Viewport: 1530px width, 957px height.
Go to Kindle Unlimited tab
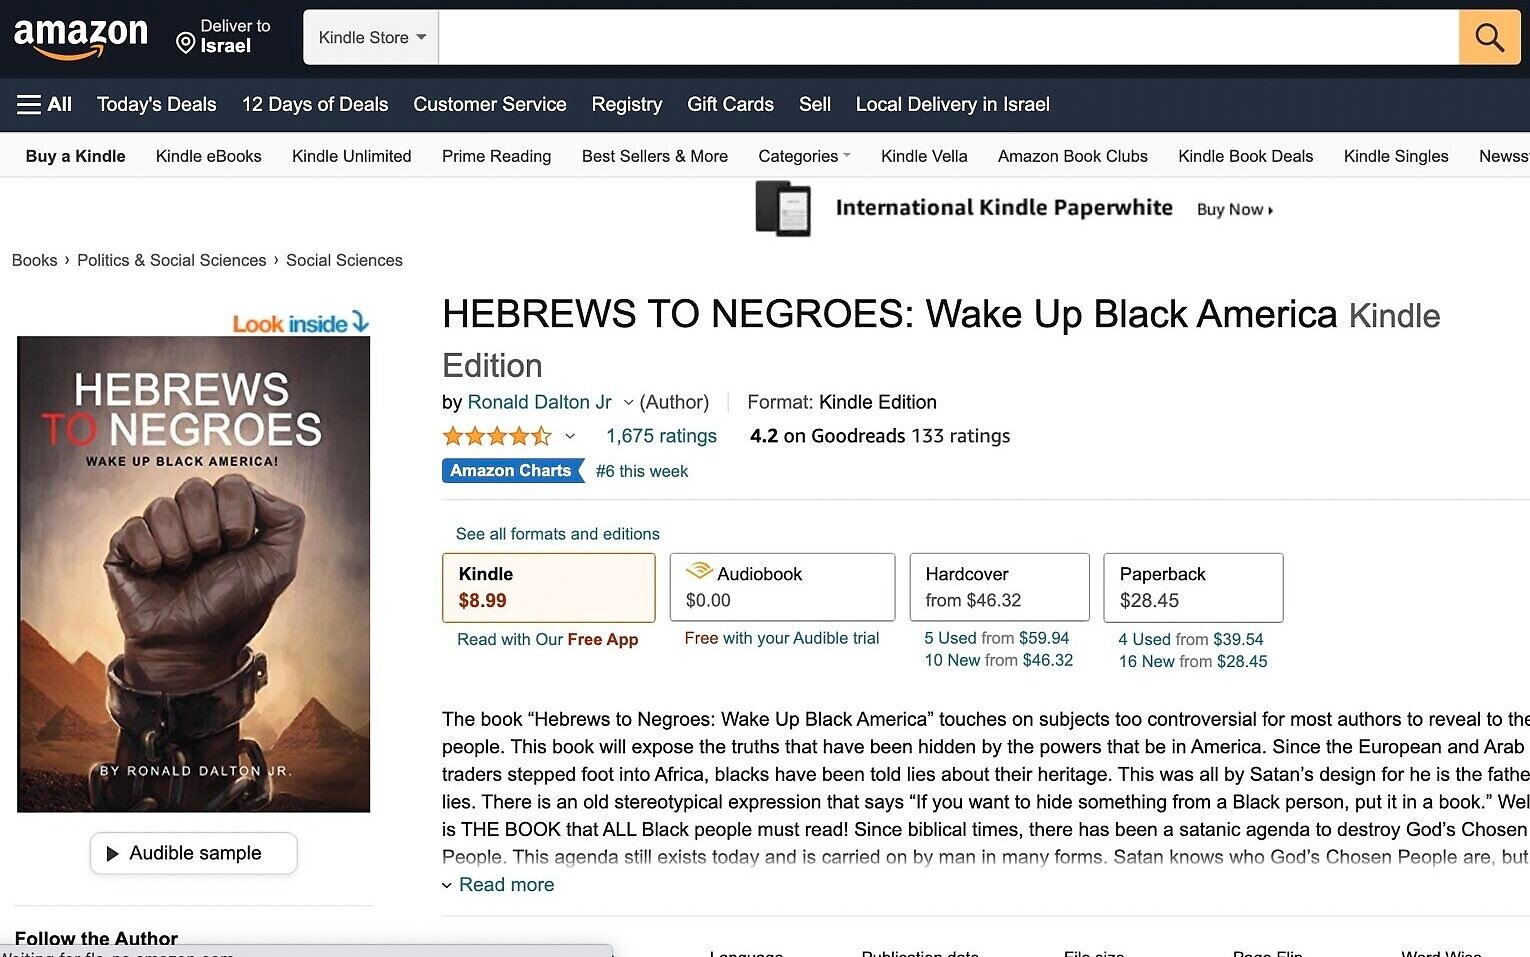click(352, 156)
